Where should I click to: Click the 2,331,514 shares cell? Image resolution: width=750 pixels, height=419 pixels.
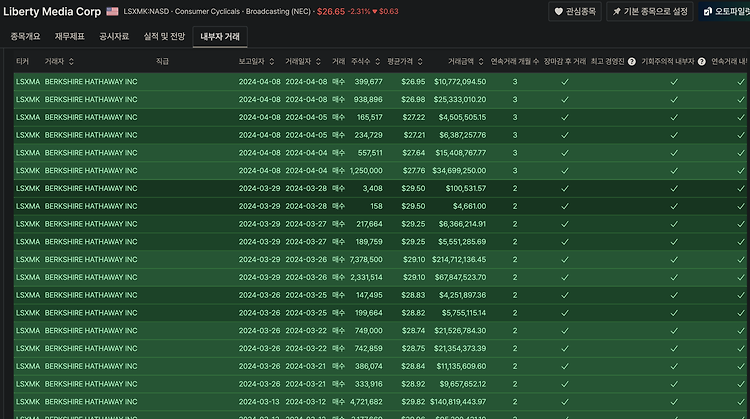pos(366,277)
